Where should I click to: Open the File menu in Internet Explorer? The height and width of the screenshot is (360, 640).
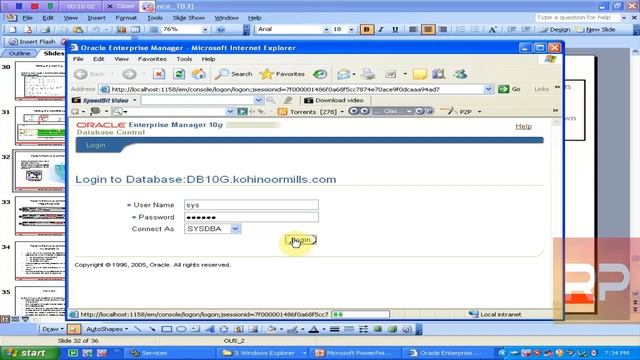click(78, 59)
